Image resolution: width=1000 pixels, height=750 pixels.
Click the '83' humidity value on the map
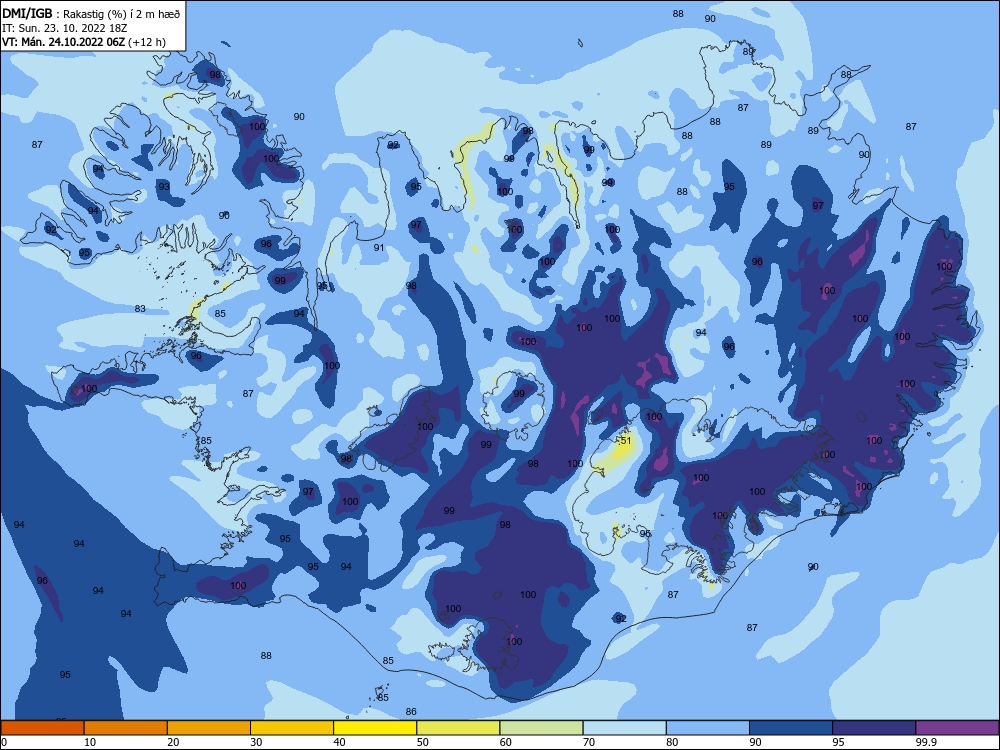click(140, 309)
